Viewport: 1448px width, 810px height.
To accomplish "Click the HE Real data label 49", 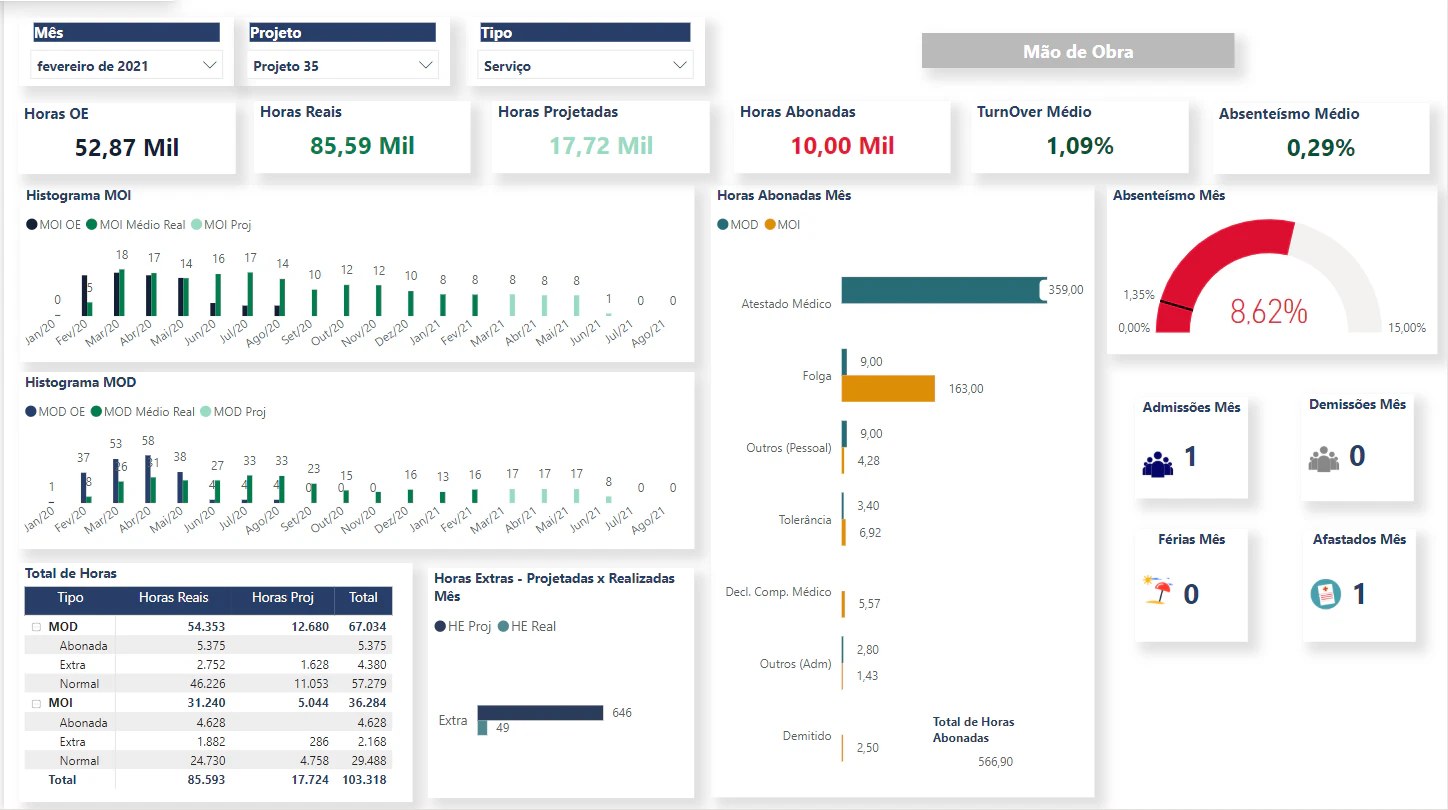I will tap(502, 728).
